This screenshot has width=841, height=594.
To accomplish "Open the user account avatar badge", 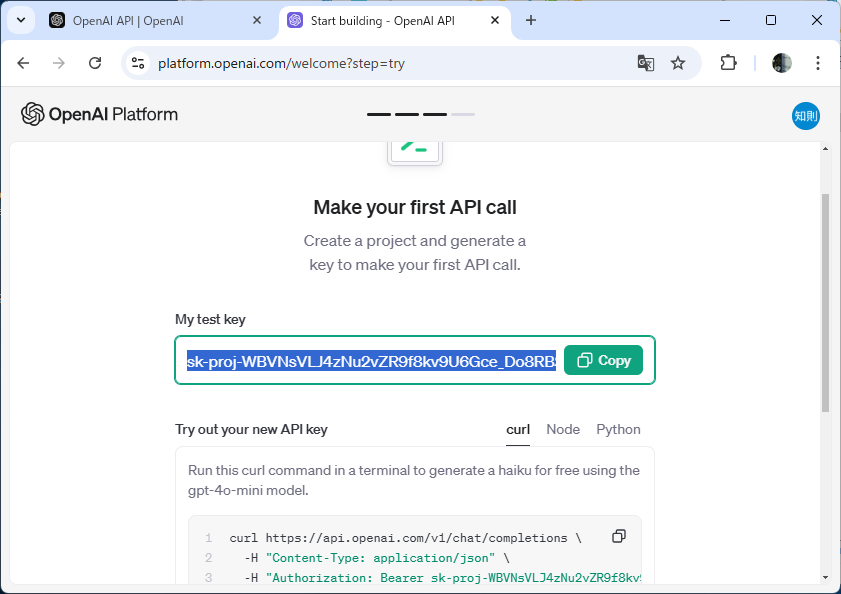I will (806, 116).
